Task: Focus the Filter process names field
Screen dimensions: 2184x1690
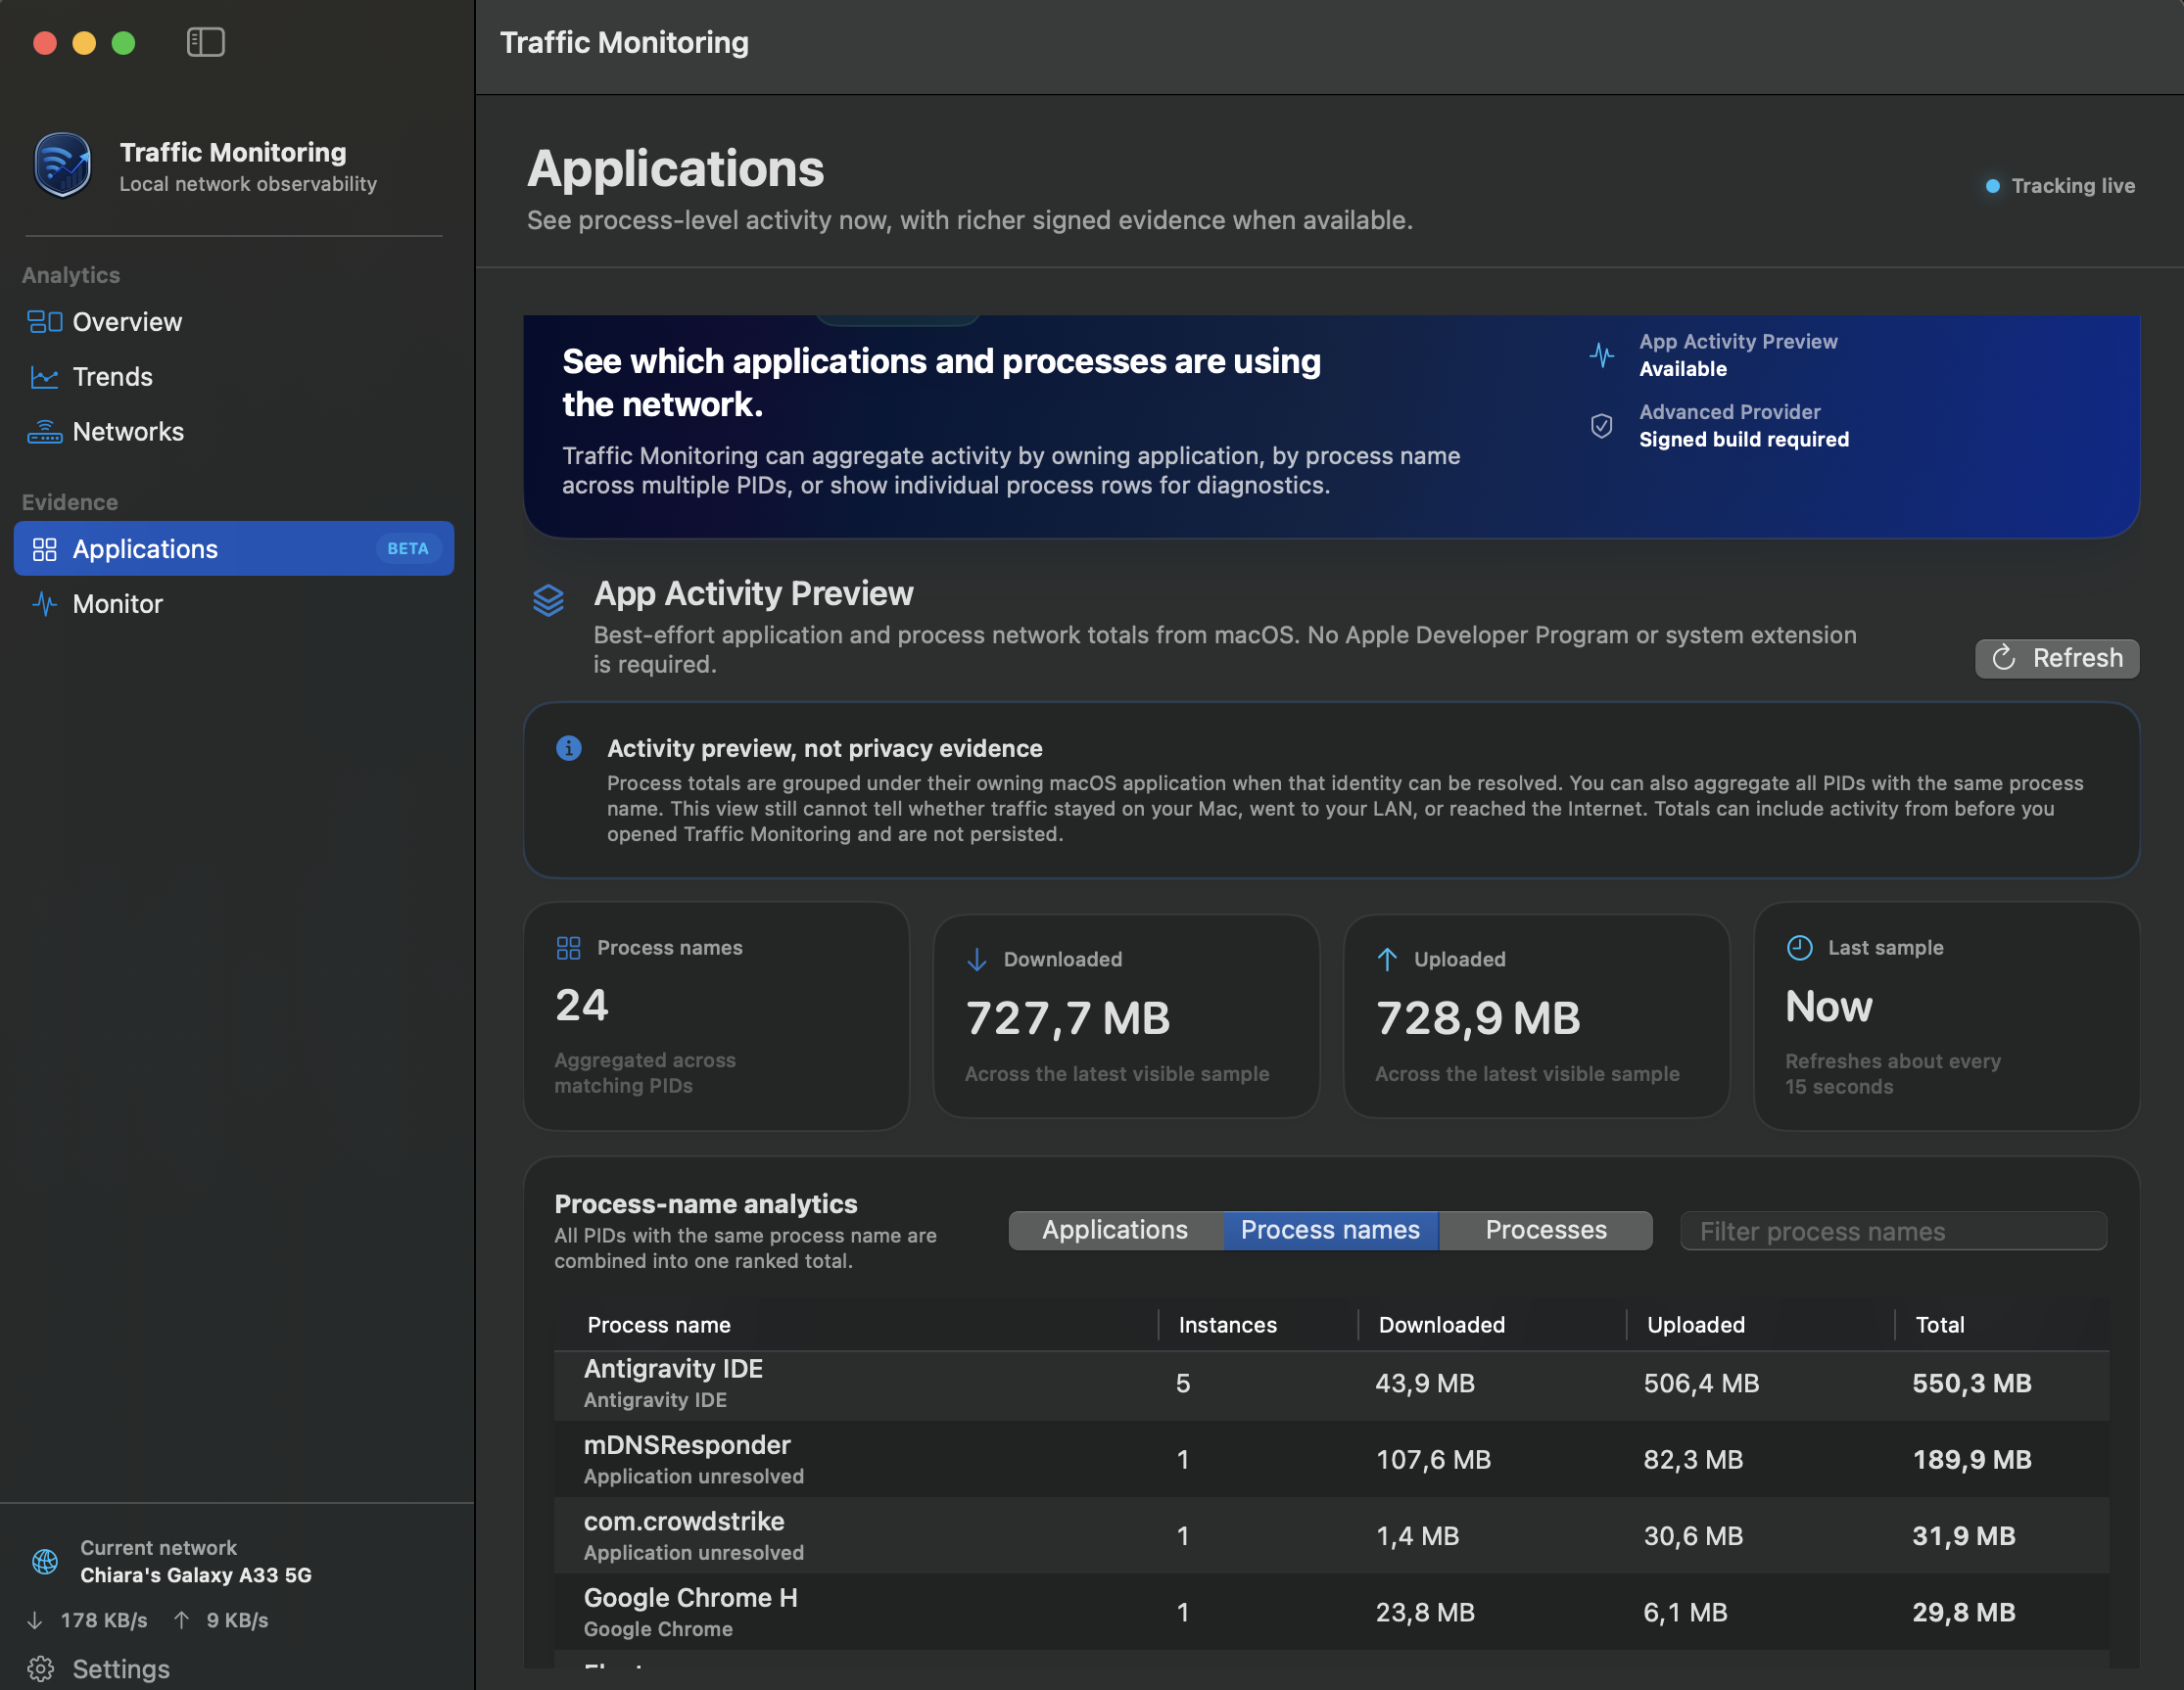Action: pyautogui.click(x=1894, y=1231)
